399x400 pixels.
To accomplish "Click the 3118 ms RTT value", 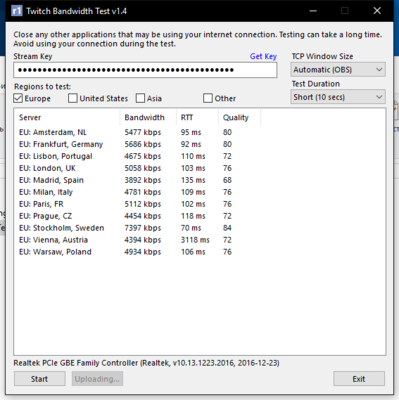I will [x=195, y=240].
